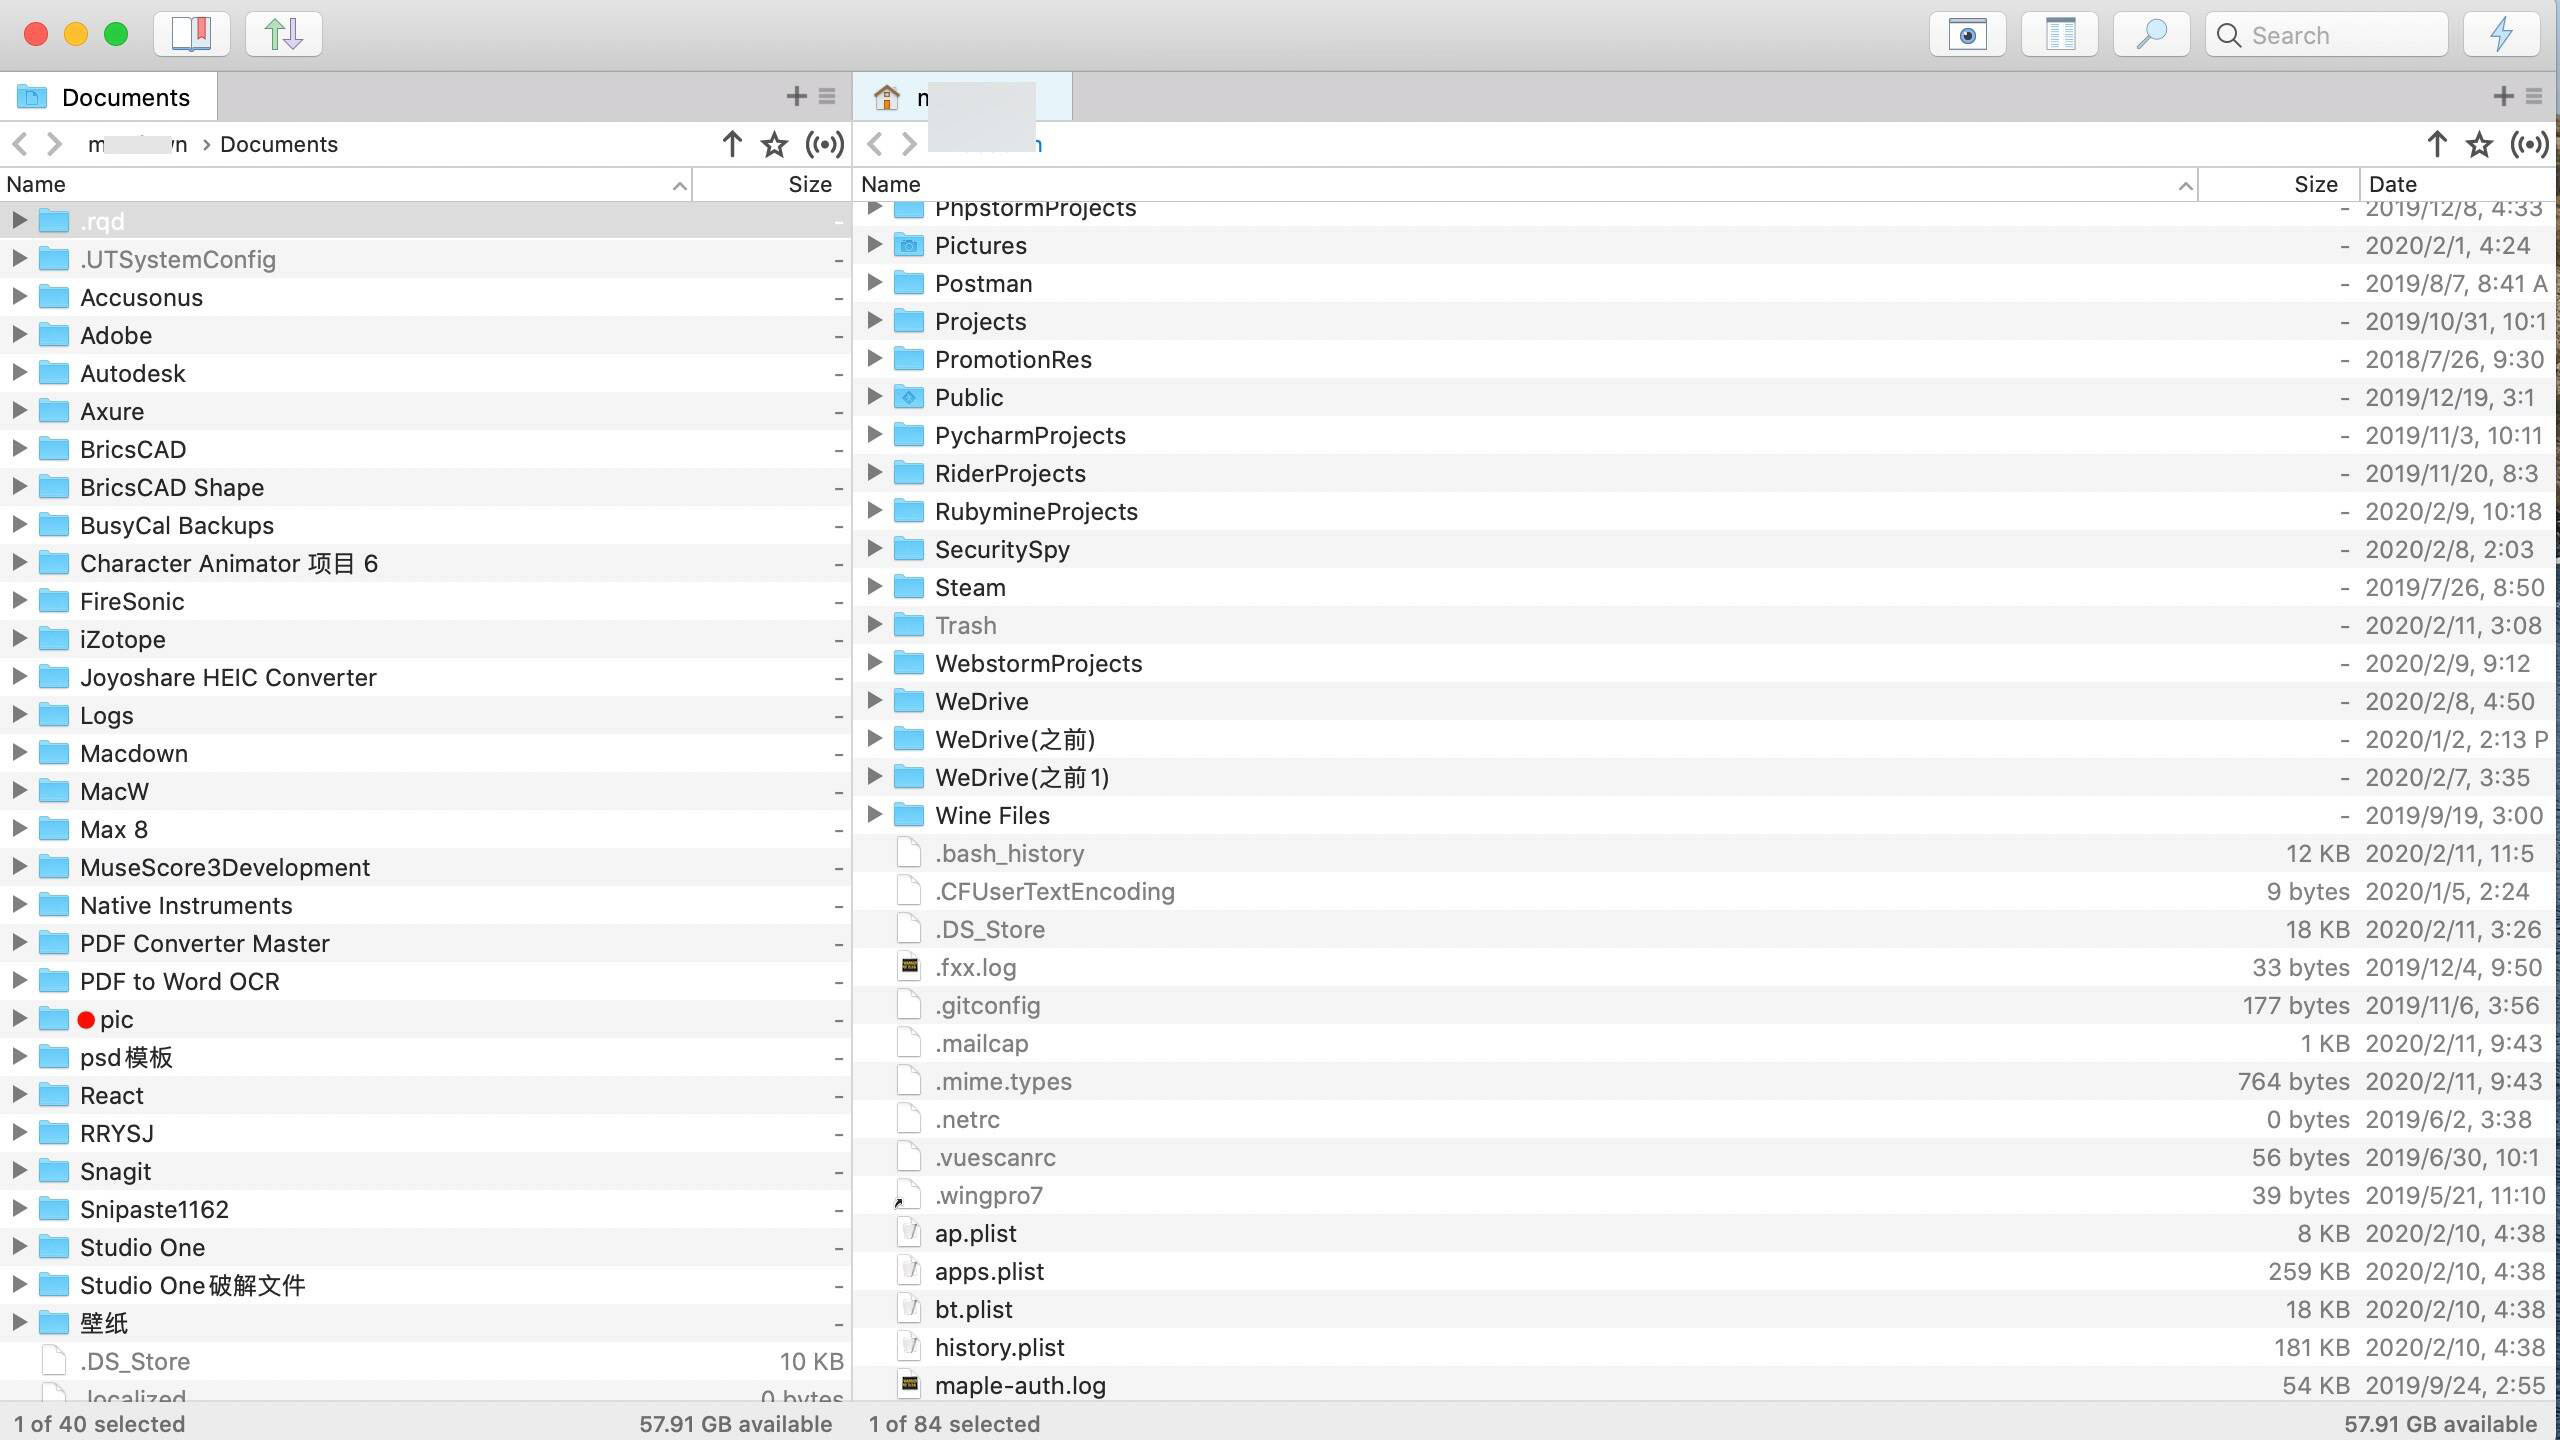The image size is (2560, 1440).
Task: Open left pane tab list menu icon
Action: (827, 96)
